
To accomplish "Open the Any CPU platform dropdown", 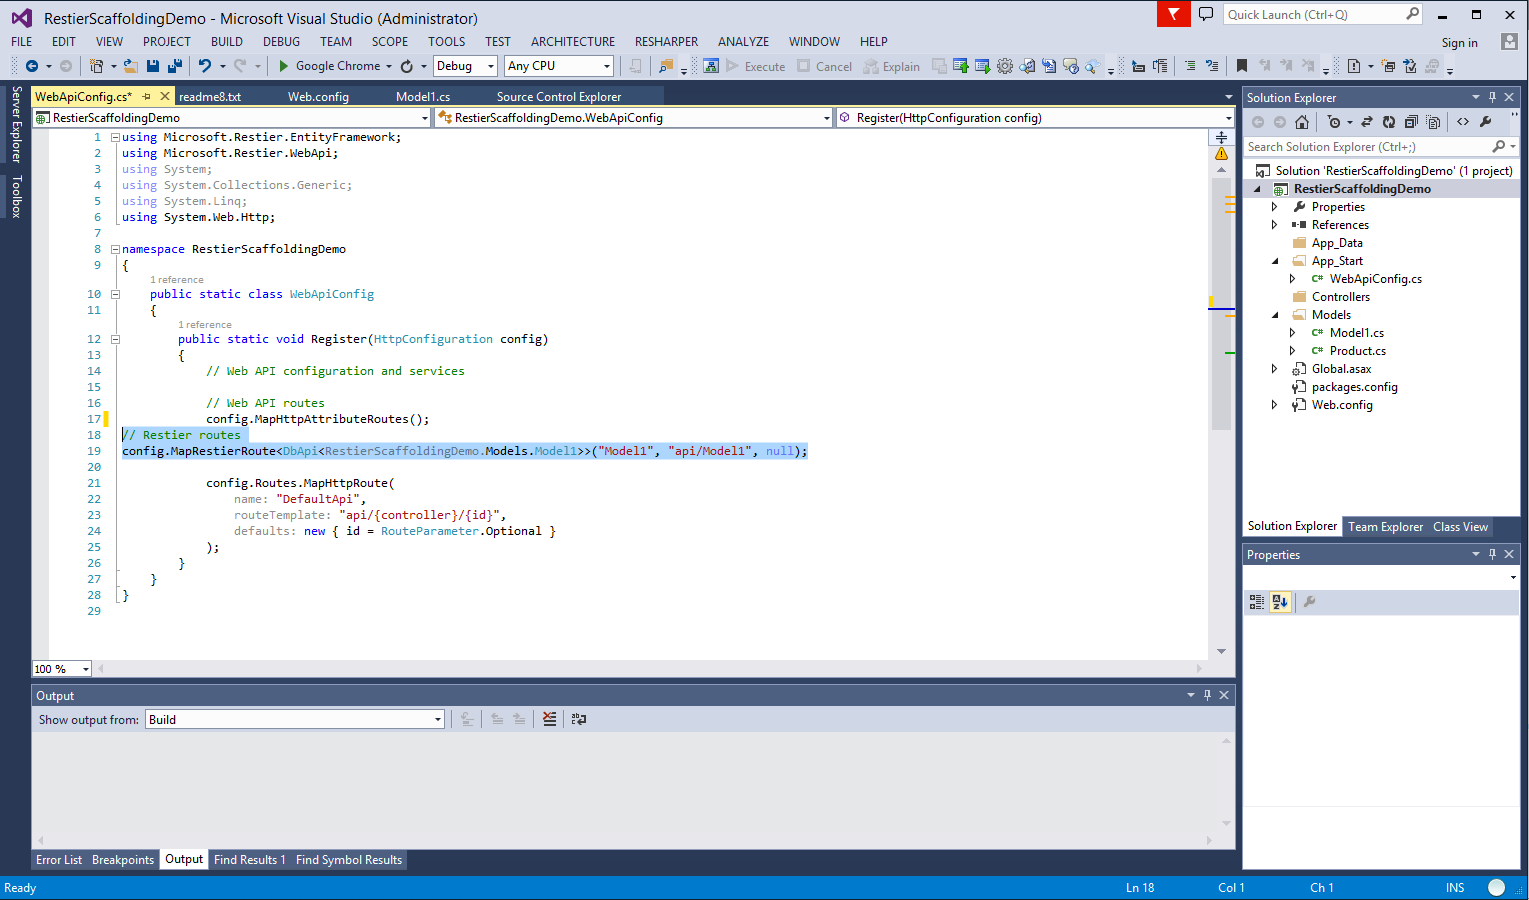I will click(558, 66).
